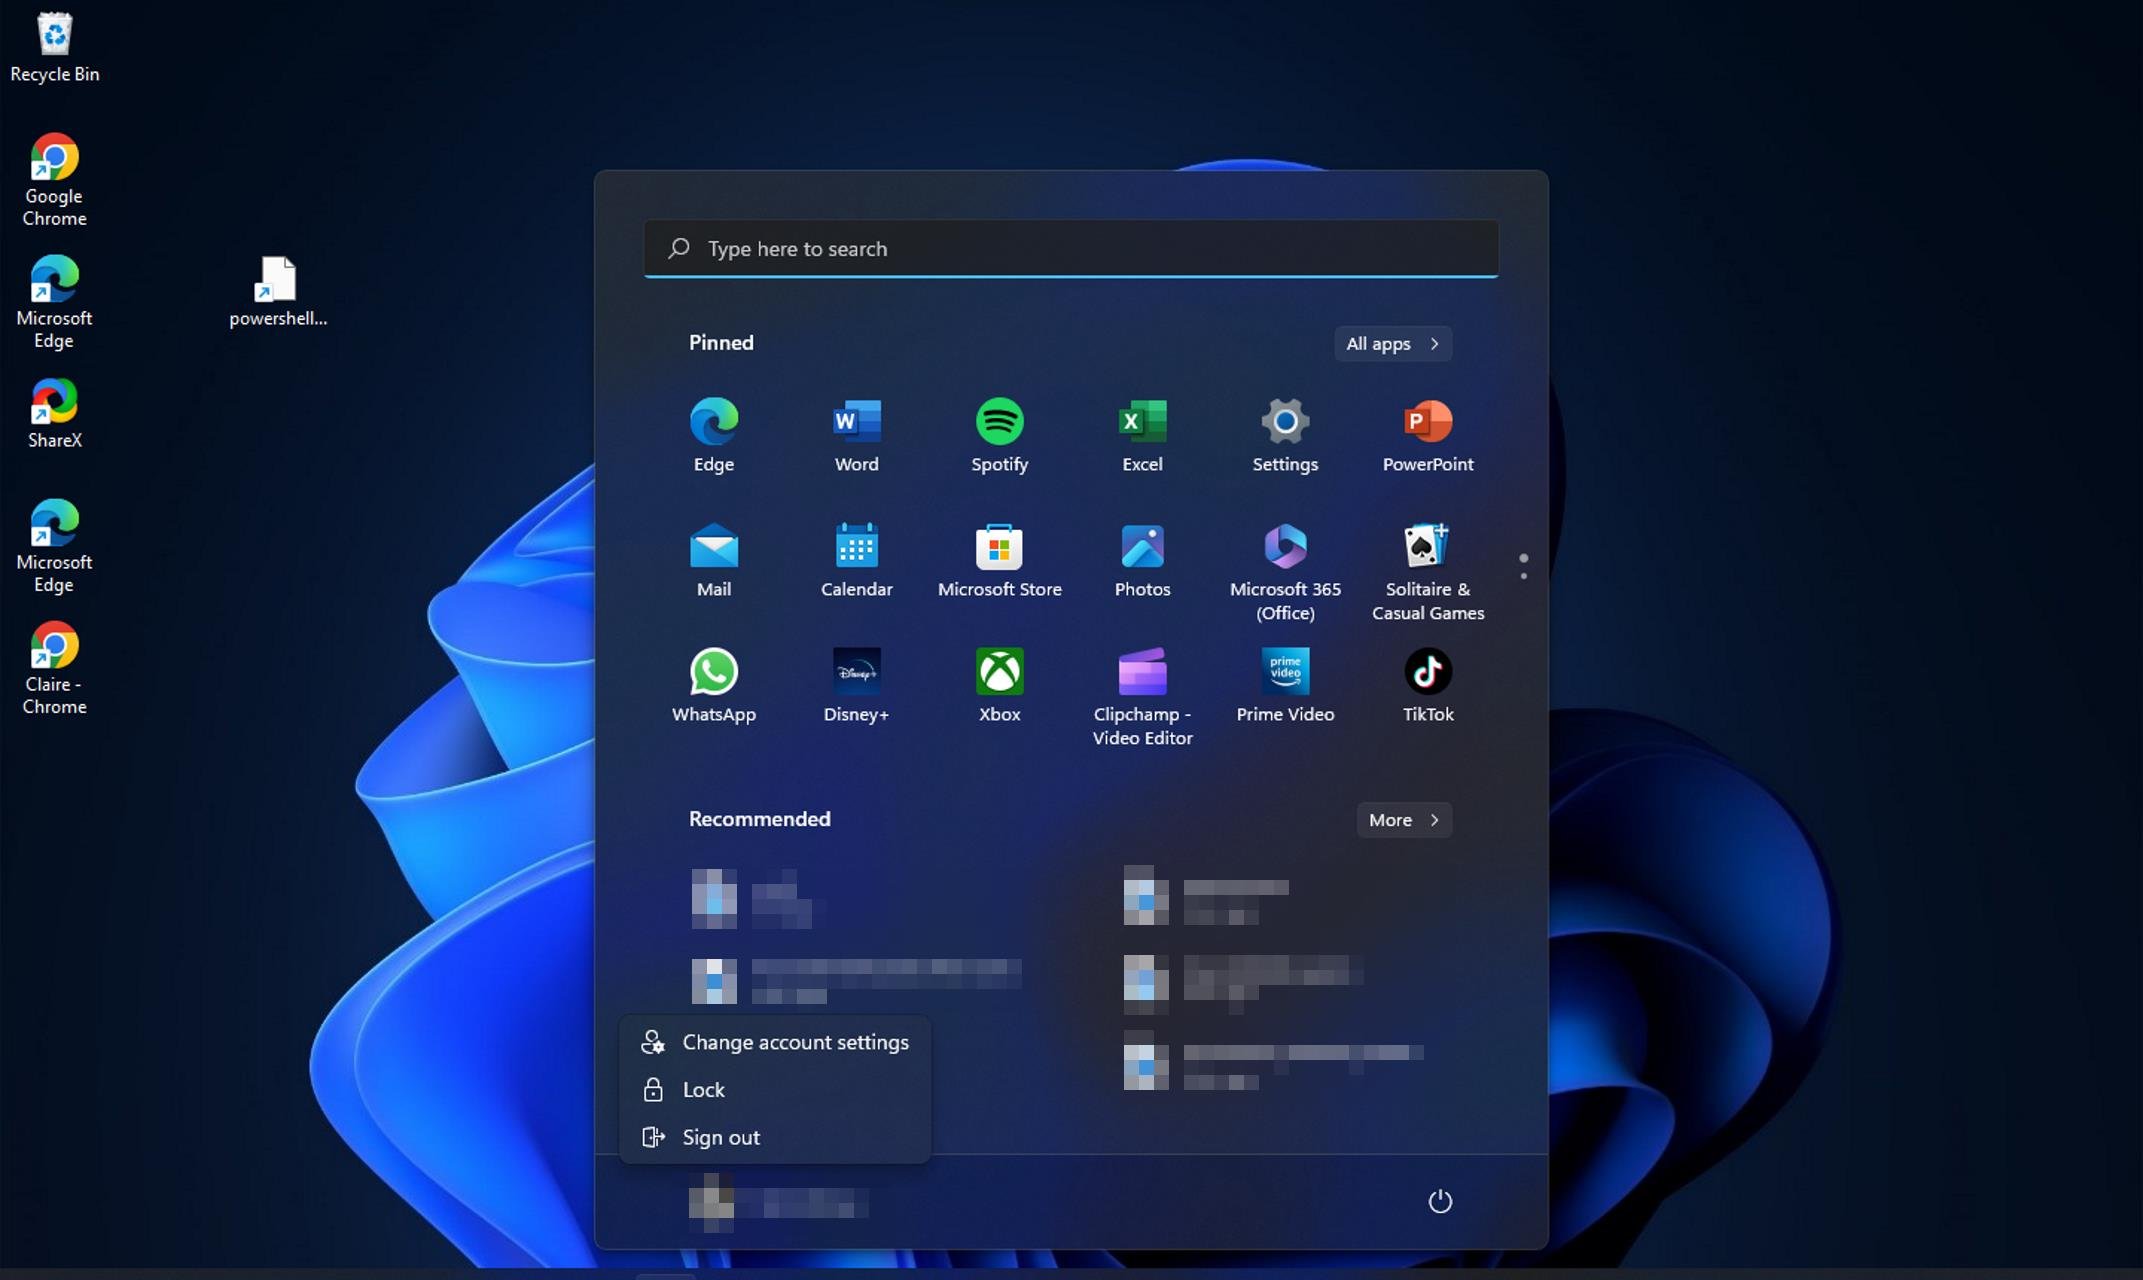
Task: Open Spotify pinned app
Action: click(x=999, y=435)
